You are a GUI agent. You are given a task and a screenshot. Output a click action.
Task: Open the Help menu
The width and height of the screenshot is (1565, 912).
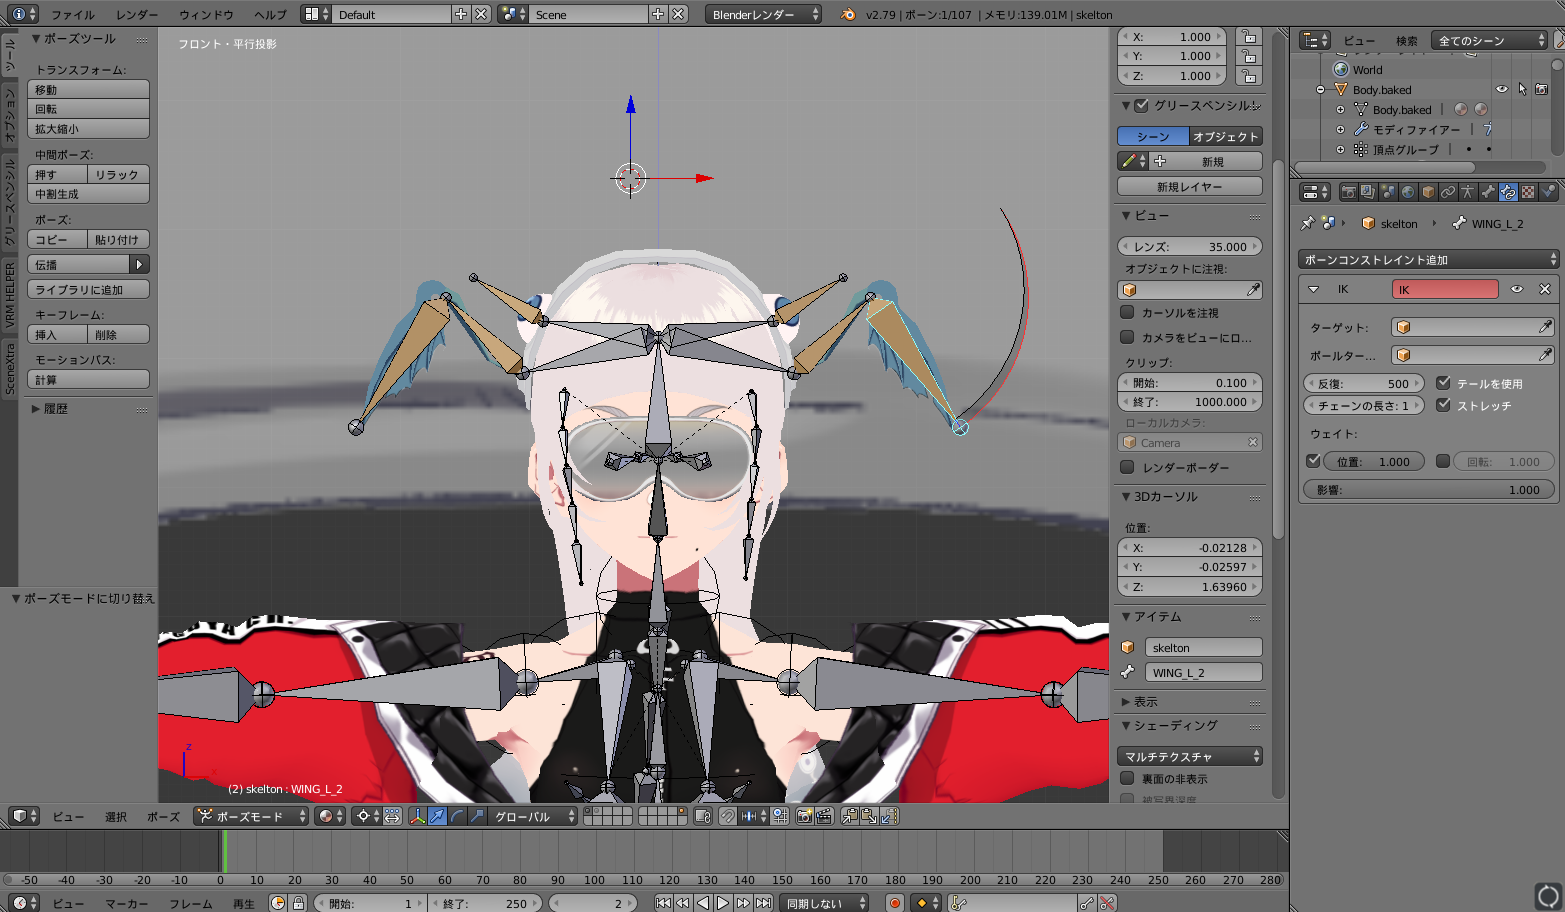[x=270, y=15]
